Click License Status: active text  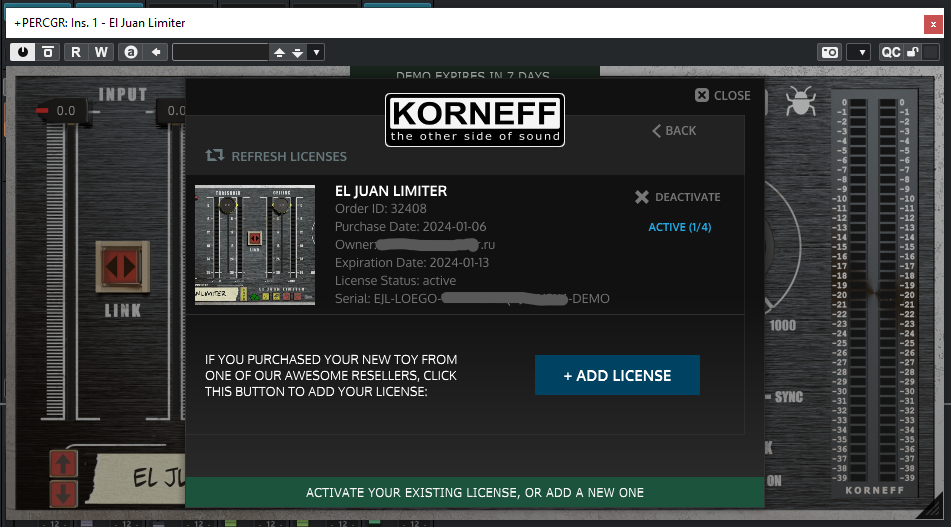click(395, 281)
